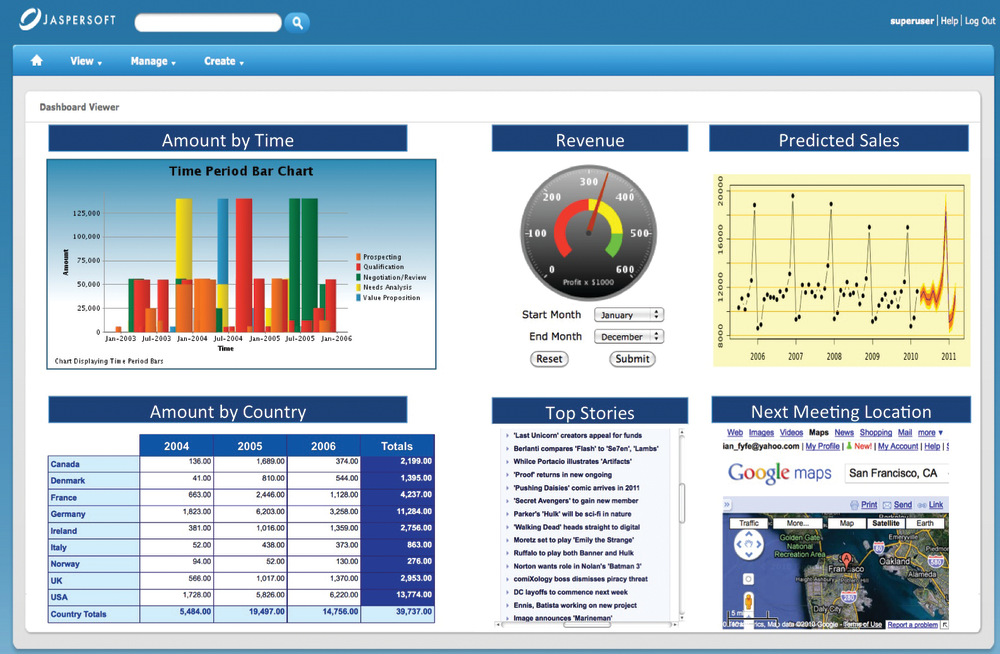Image resolution: width=1000 pixels, height=654 pixels.
Task: Click the magnifier search button
Action: tap(297, 22)
